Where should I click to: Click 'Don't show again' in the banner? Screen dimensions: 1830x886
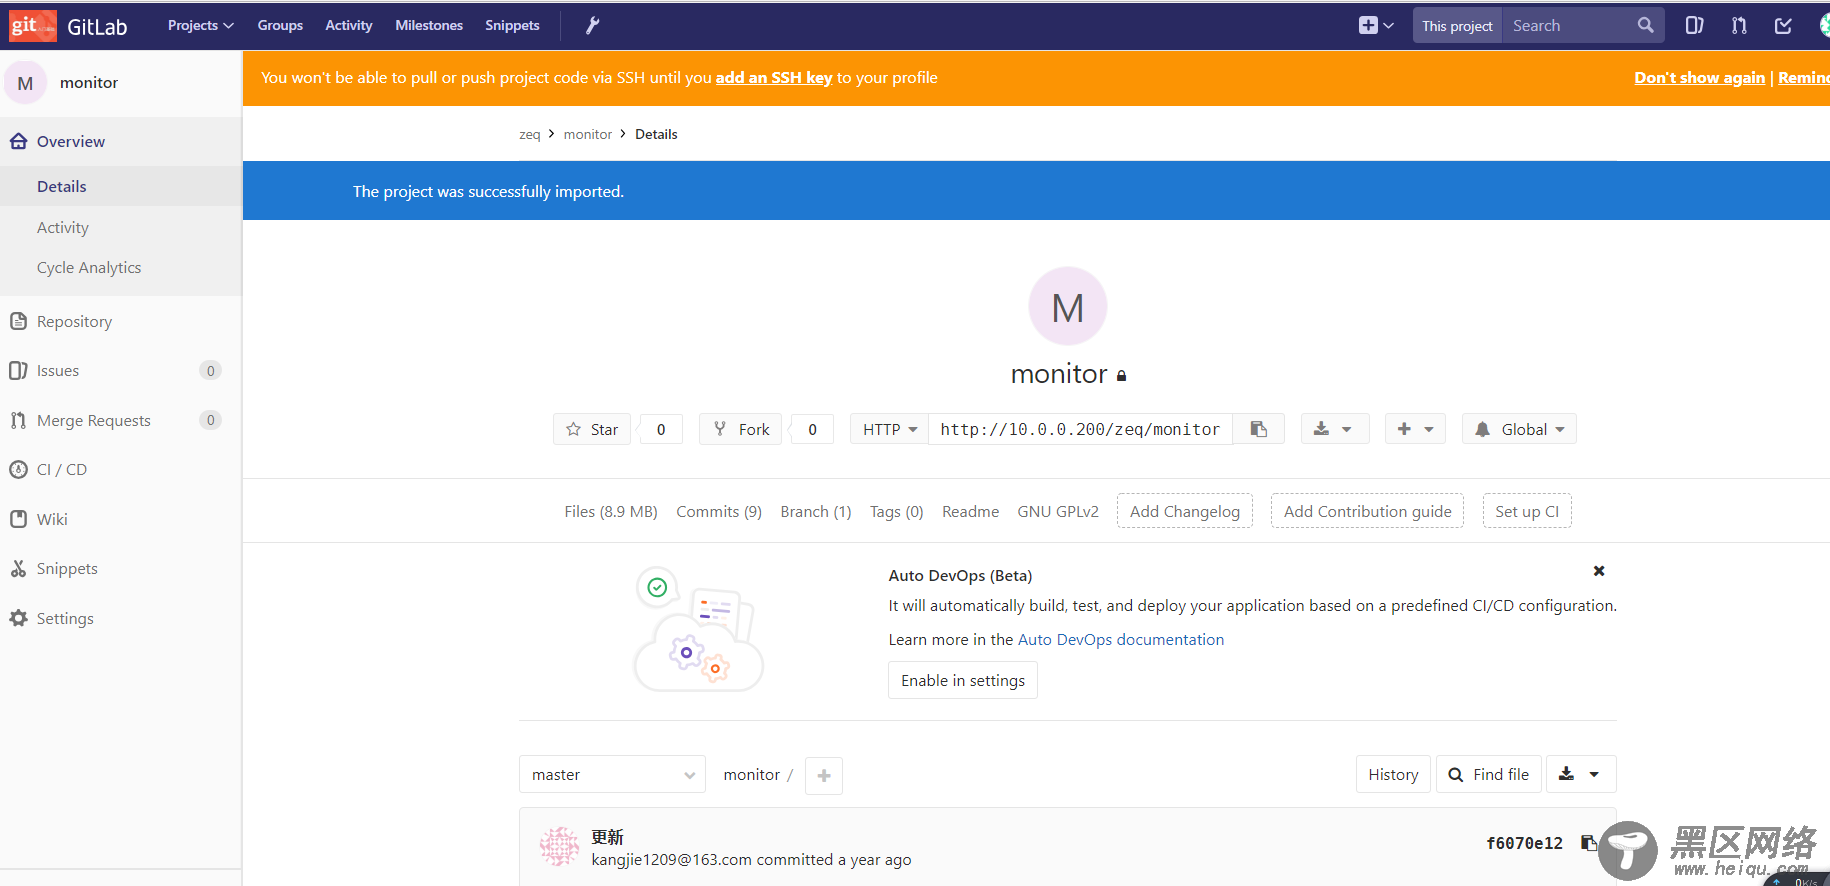(x=1699, y=78)
